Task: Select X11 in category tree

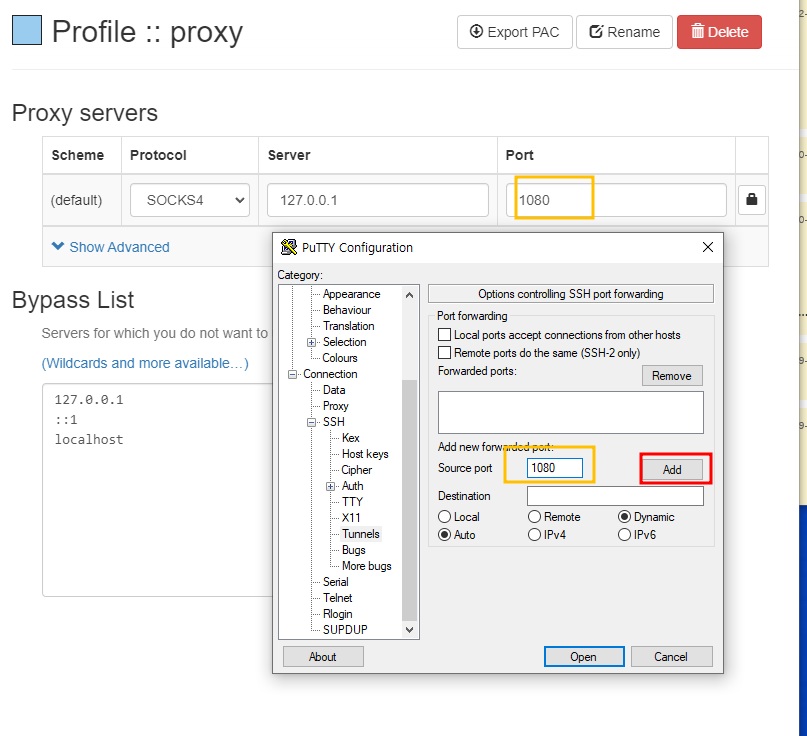Action: click(x=351, y=518)
